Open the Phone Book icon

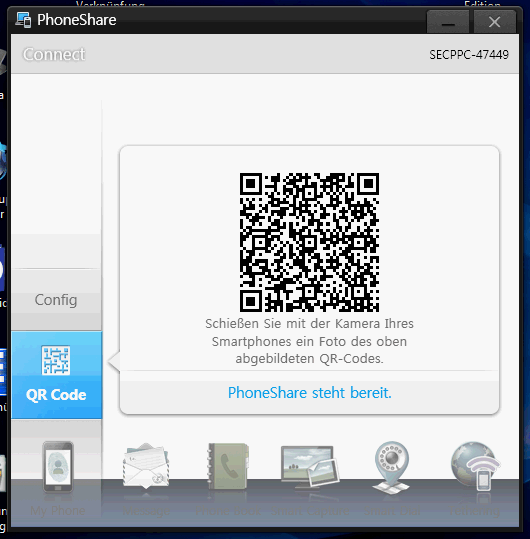228,466
